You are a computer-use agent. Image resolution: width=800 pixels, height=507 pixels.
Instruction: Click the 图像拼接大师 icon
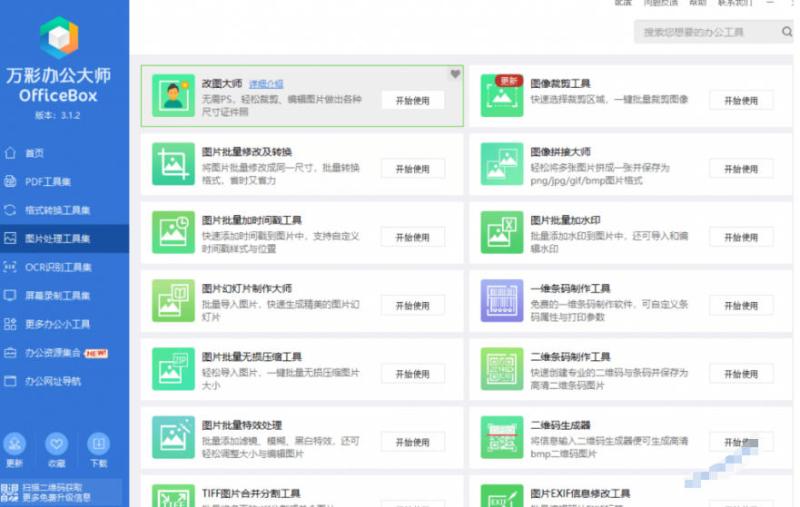coord(502,164)
